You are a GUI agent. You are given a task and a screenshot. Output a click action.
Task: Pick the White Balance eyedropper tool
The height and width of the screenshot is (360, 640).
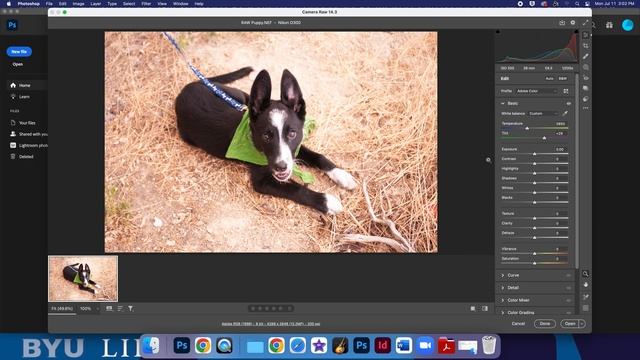pyautogui.click(x=565, y=113)
